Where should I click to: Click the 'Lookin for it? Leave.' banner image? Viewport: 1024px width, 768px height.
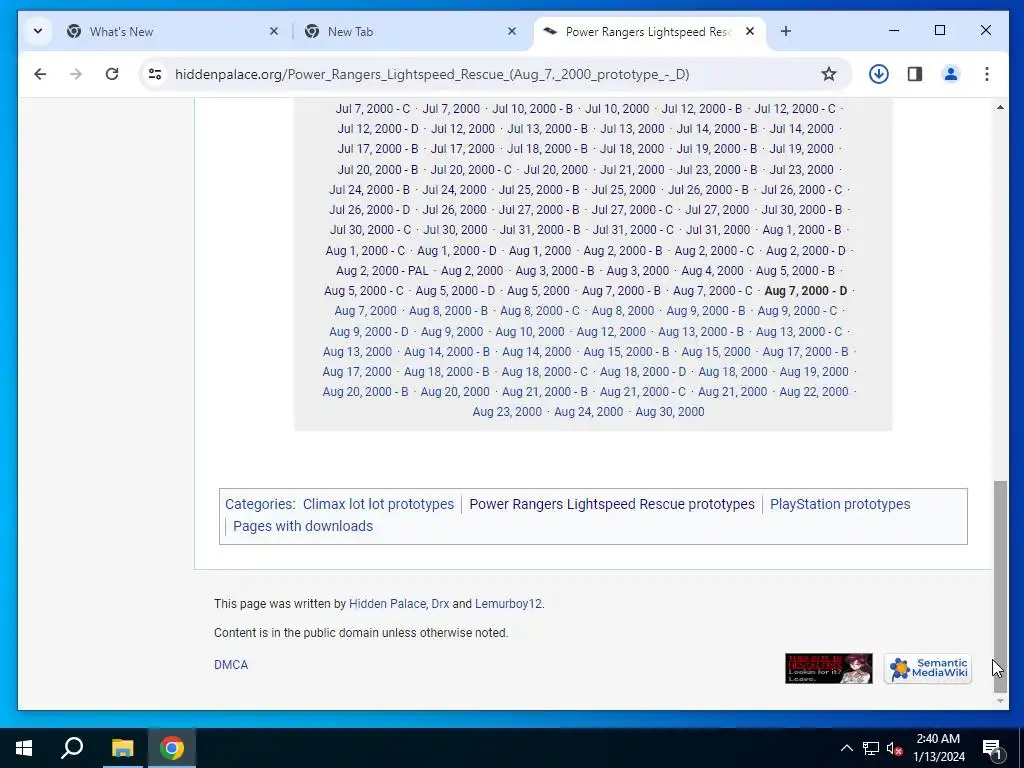point(829,668)
